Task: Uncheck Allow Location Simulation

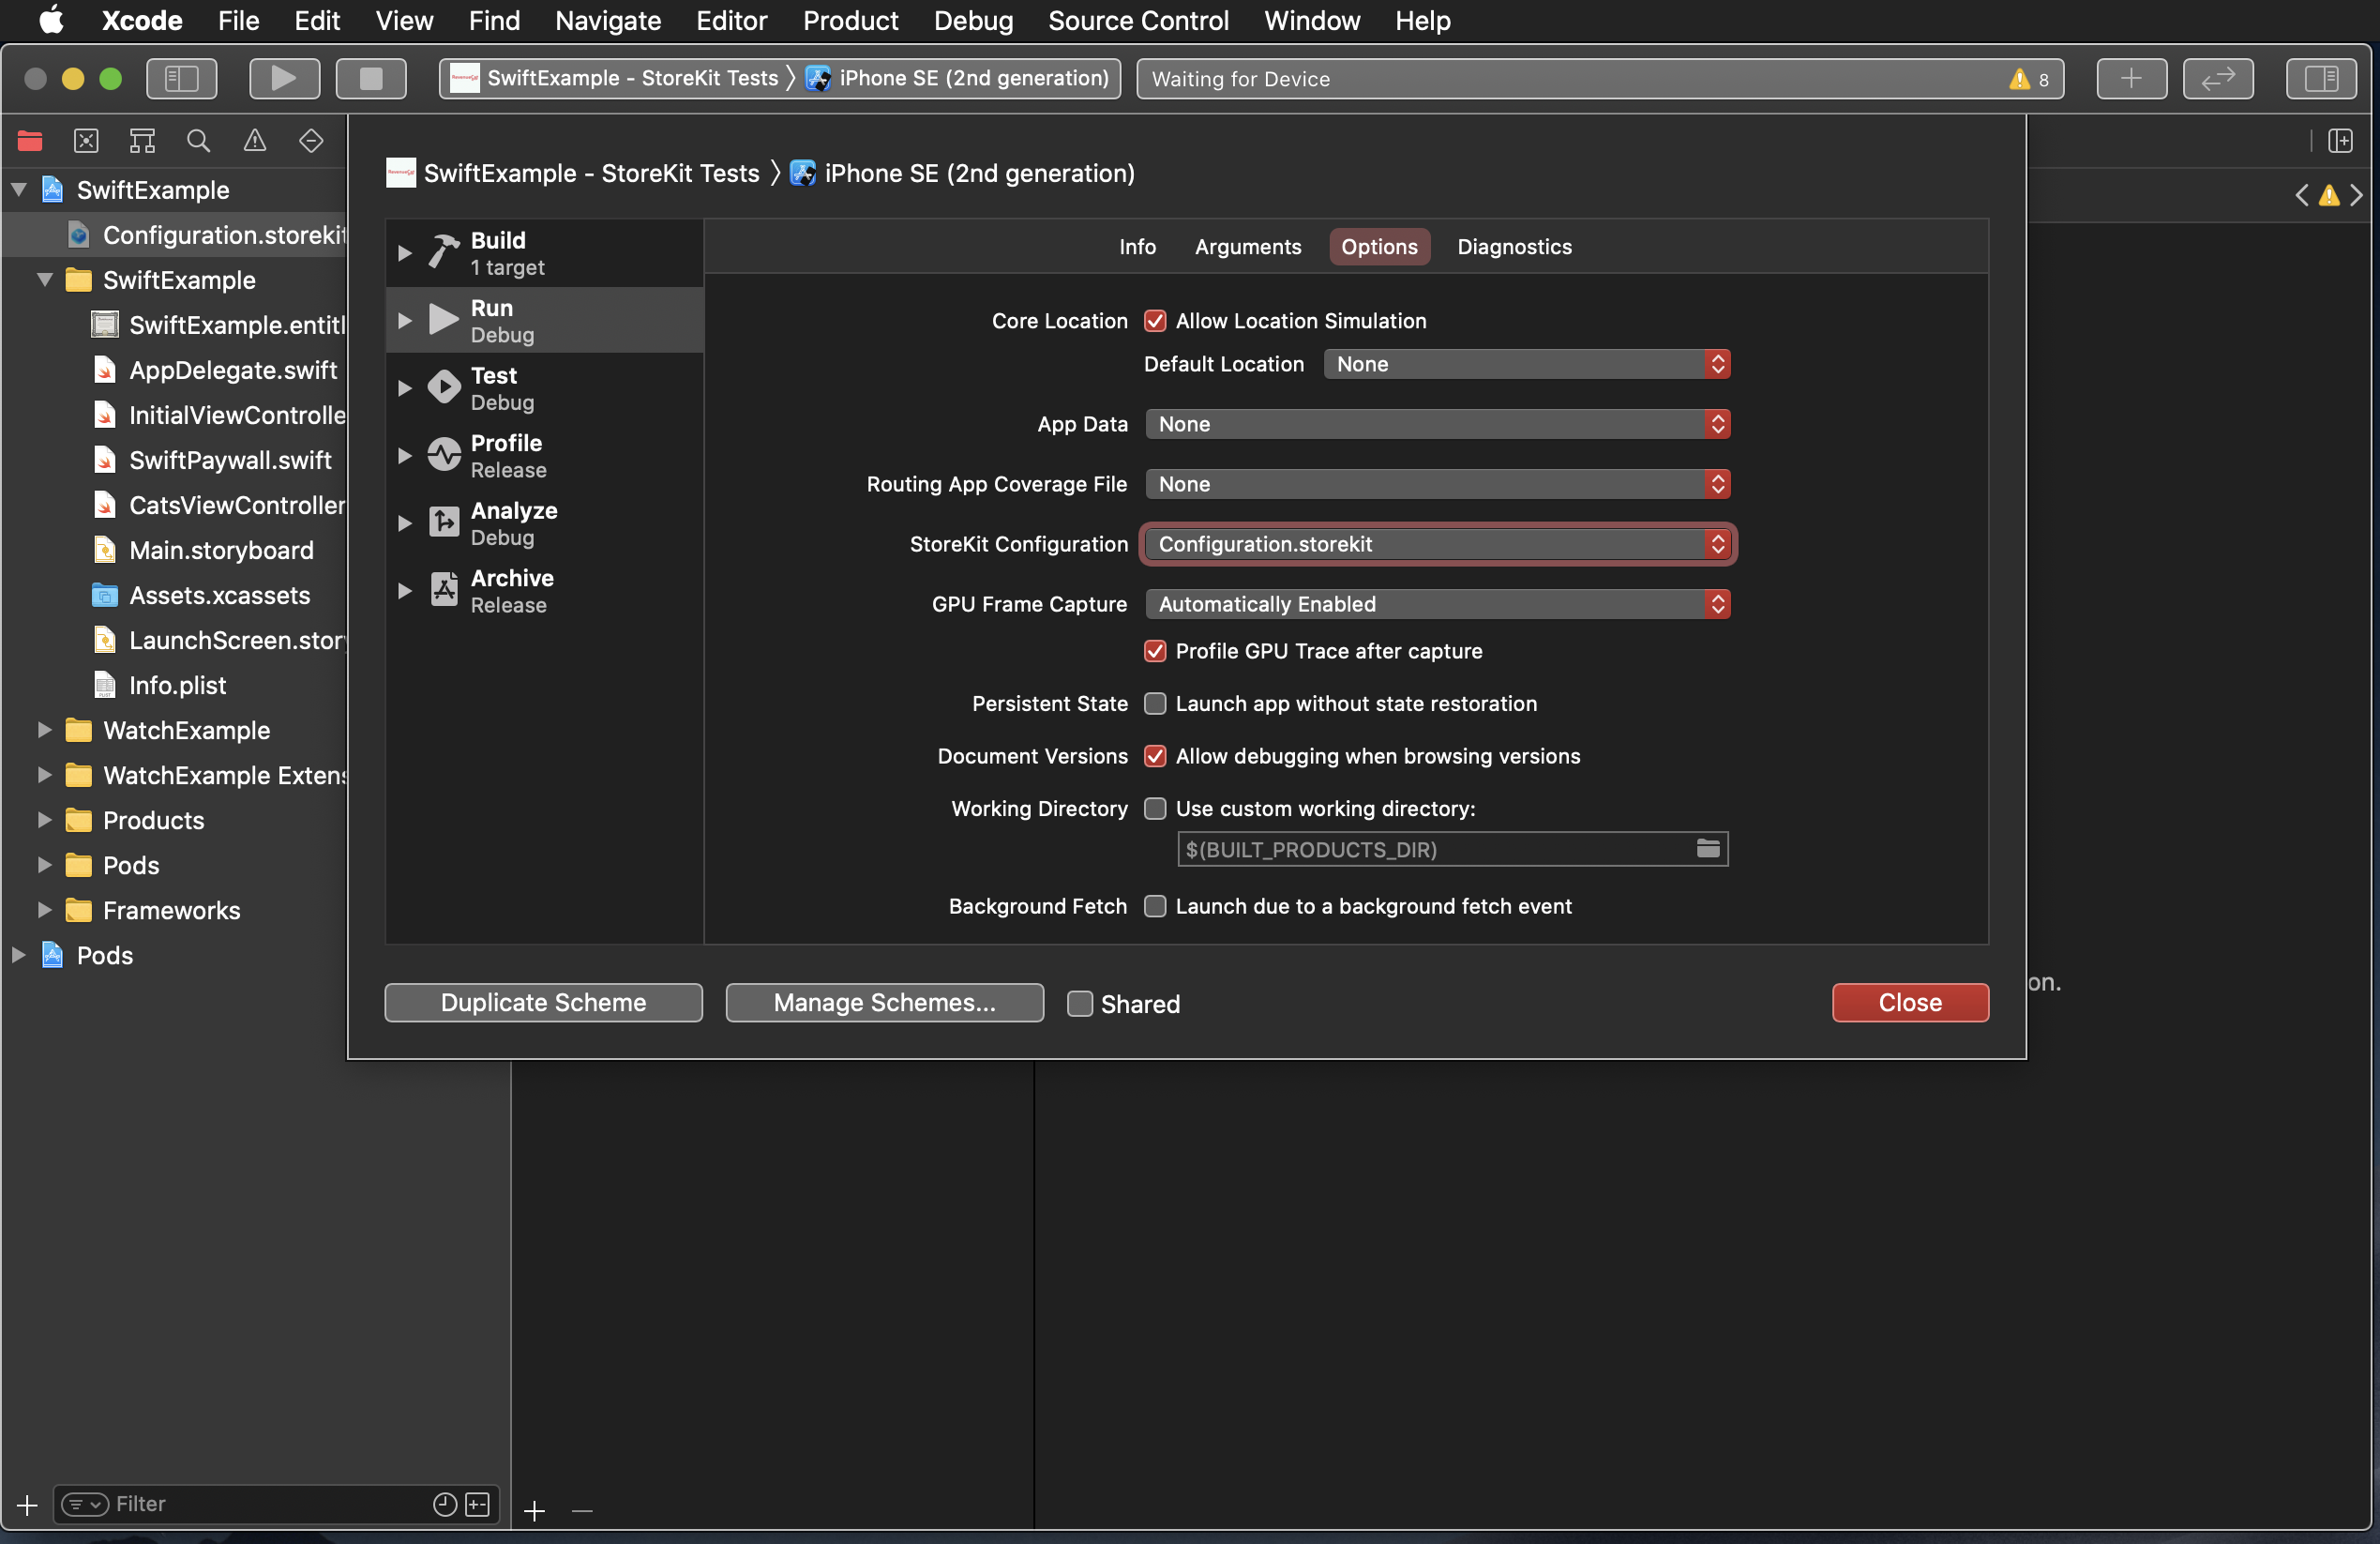Action: tap(1155, 321)
